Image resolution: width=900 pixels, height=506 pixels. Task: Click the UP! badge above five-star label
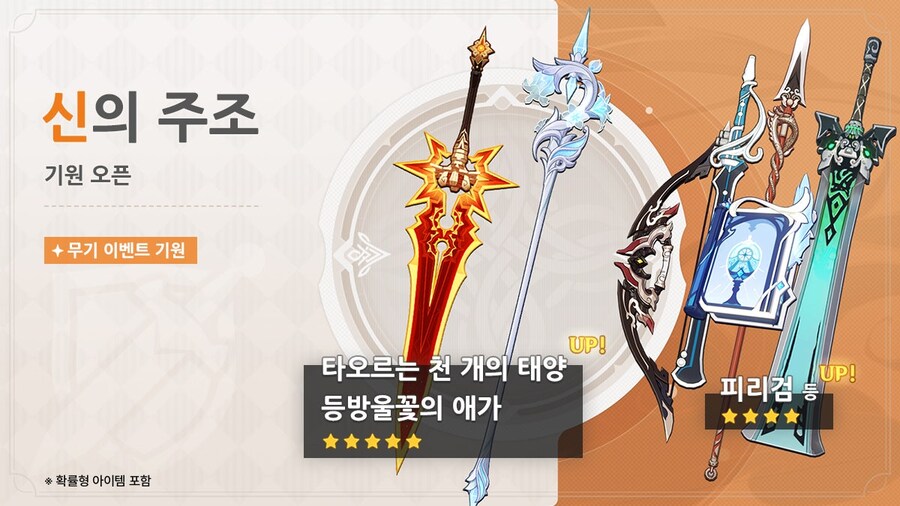587,345
